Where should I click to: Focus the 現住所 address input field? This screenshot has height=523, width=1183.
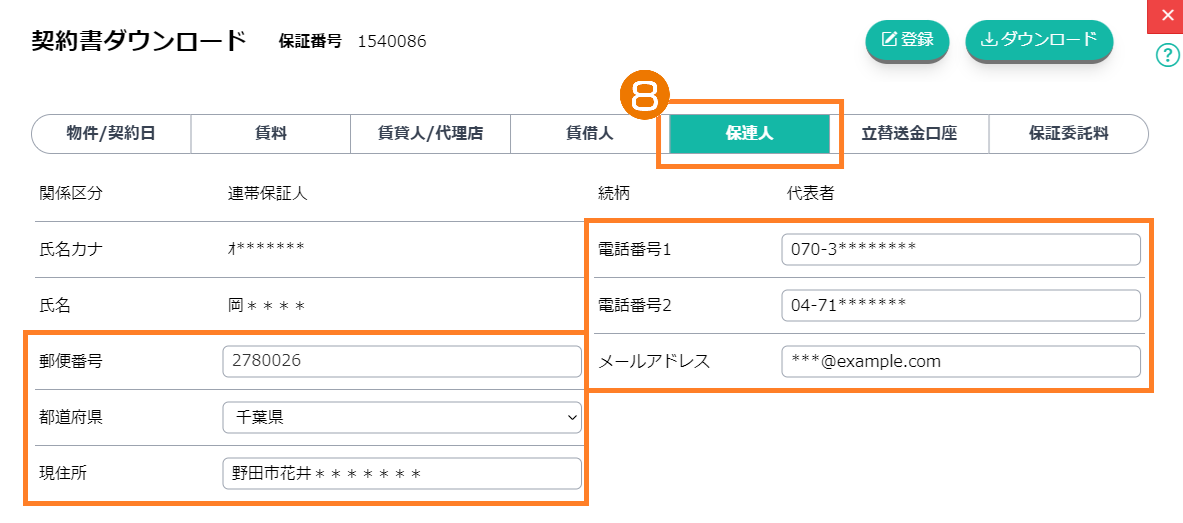(401, 473)
